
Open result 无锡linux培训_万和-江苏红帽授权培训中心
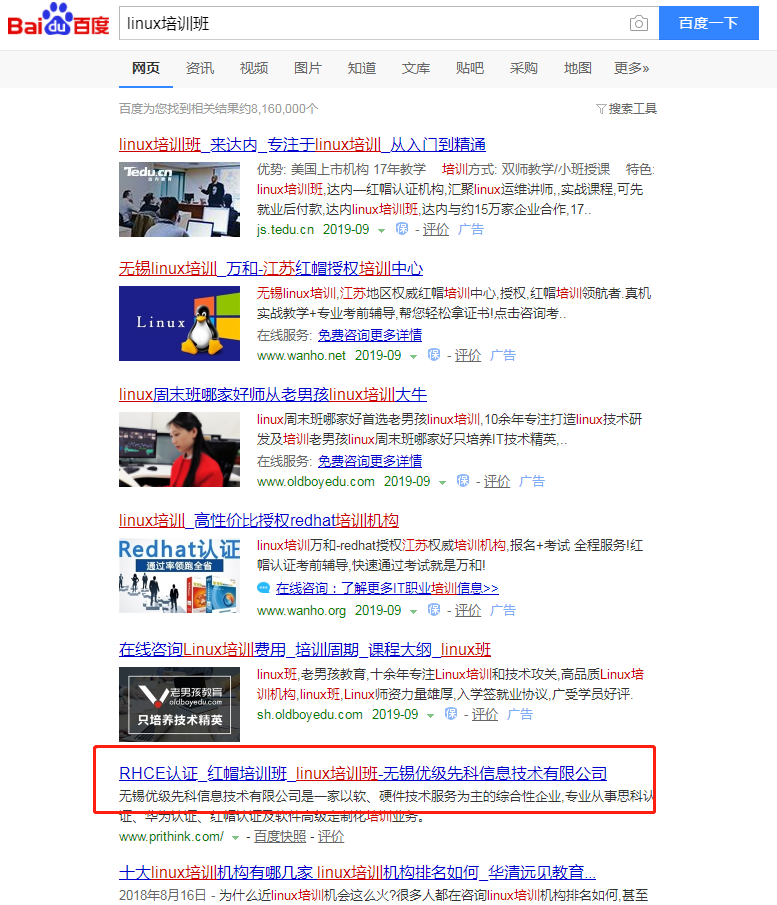tap(271, 268)
